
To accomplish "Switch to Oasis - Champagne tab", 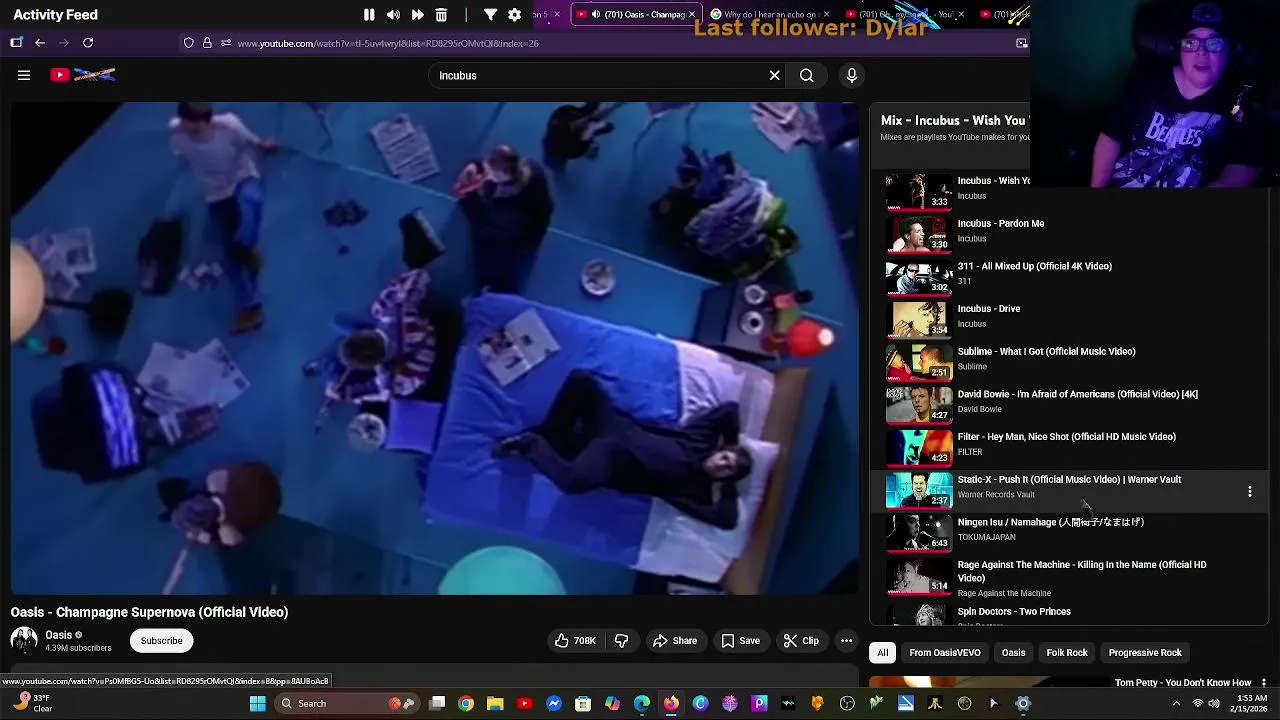I will 636,14.
